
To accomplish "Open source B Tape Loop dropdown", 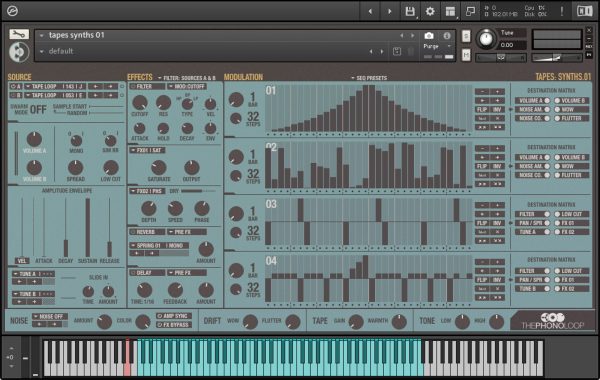I will pyautogui.click(x=55, y=95).
